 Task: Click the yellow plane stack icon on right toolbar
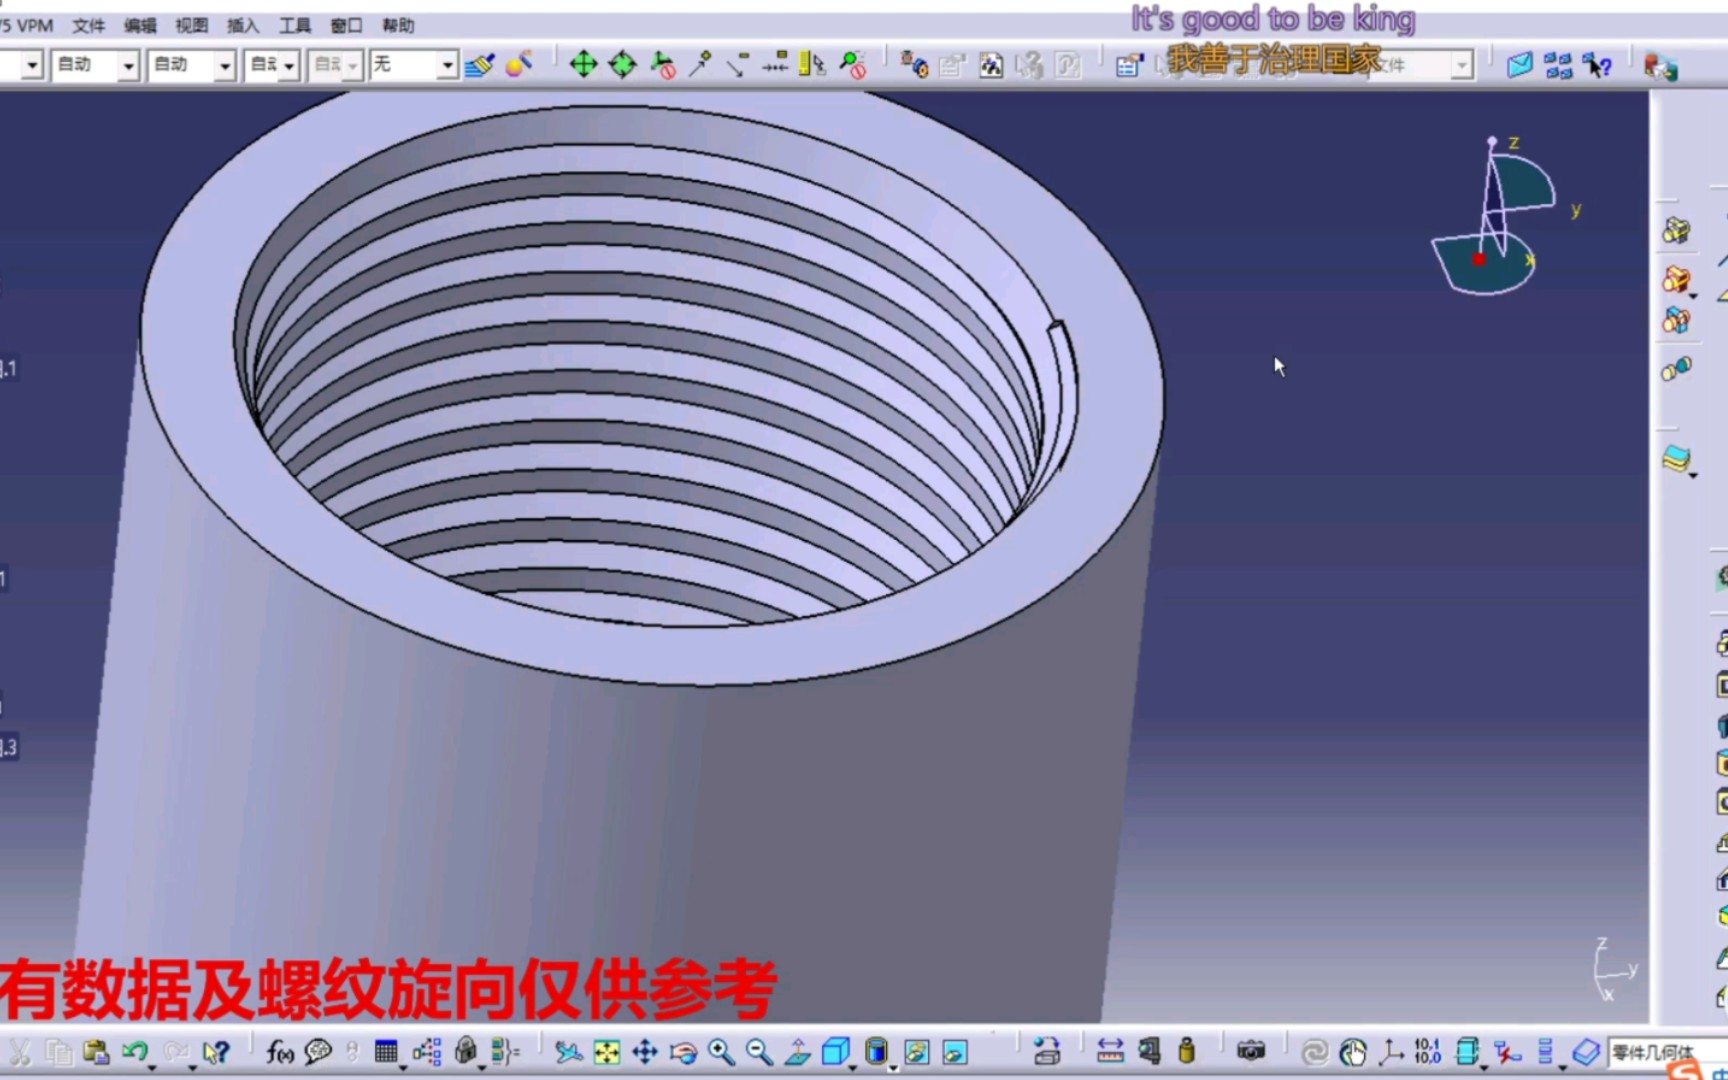click(1677, 460)
